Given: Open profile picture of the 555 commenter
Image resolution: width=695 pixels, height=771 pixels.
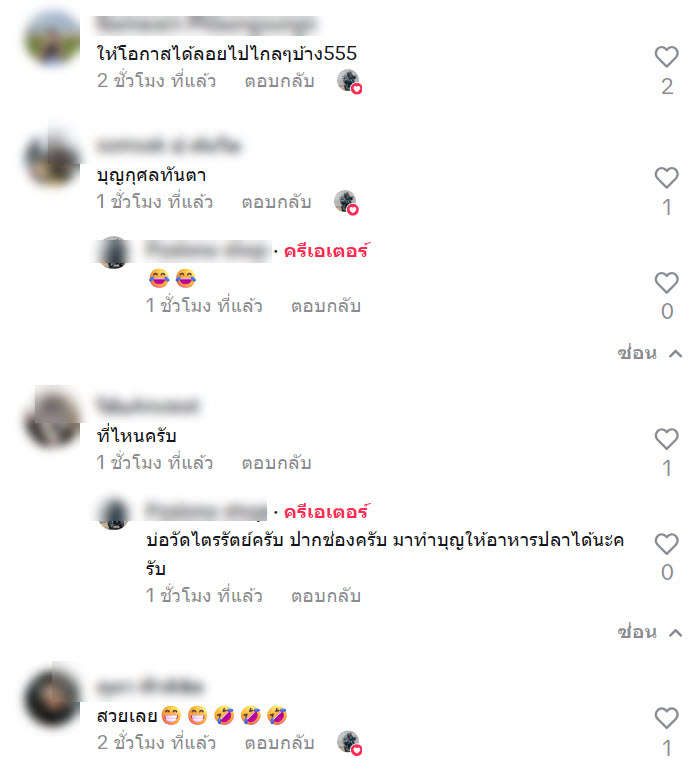Looking at the screenshot, I should [53, 38].
